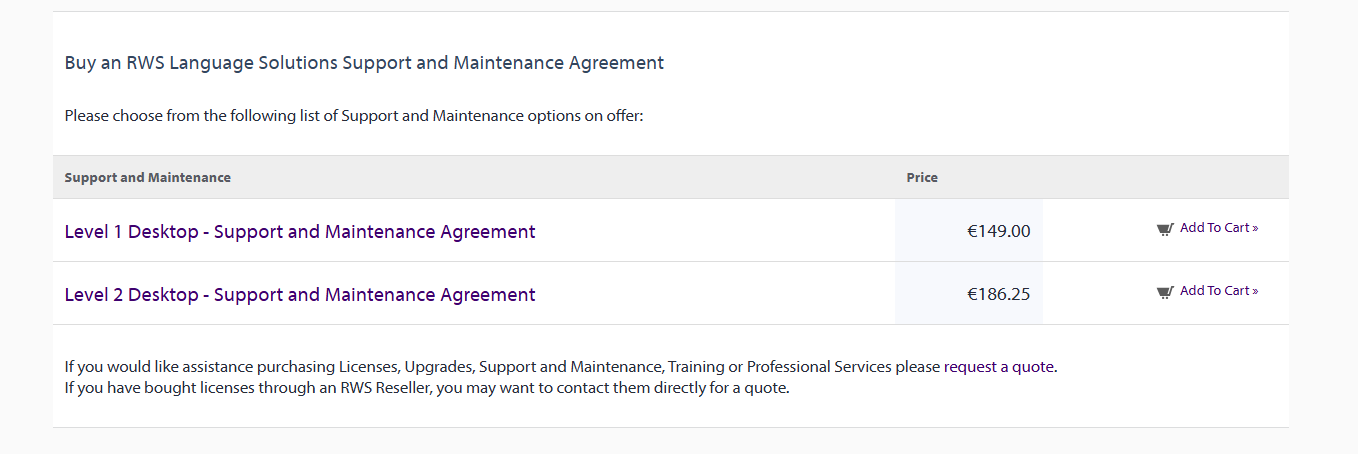
Task: Click the cart icon for Level 2 Desktop
Action: [1164, 292]
